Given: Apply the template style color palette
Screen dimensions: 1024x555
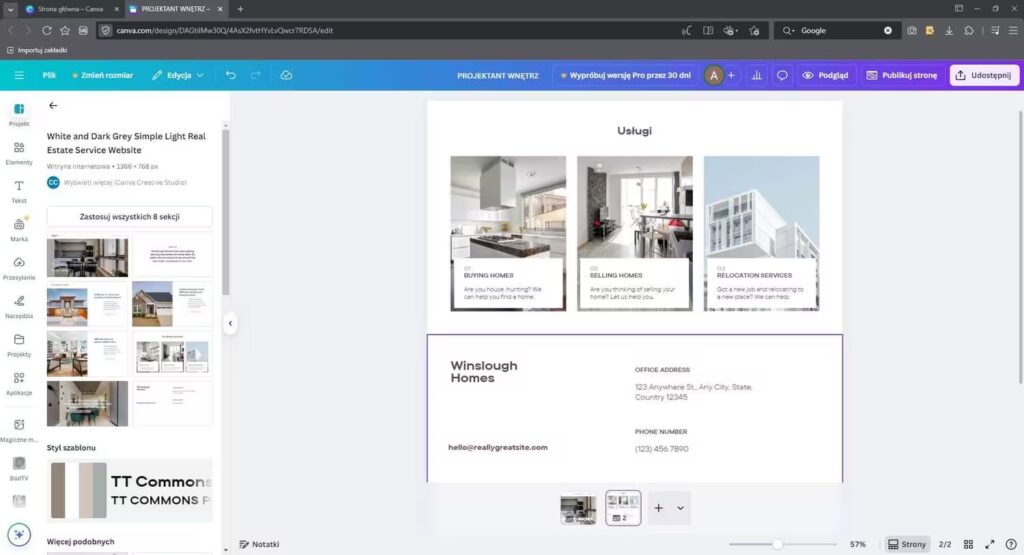Looking at the screenshot, I should pyautogui.click(x=78, y=490).
